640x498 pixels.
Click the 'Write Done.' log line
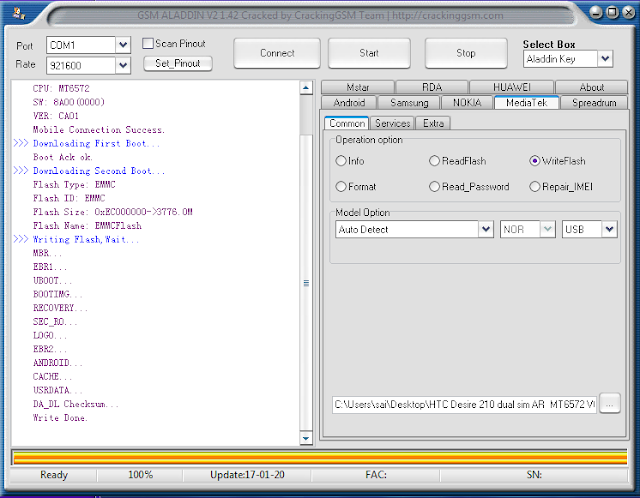tap(60, 418)
